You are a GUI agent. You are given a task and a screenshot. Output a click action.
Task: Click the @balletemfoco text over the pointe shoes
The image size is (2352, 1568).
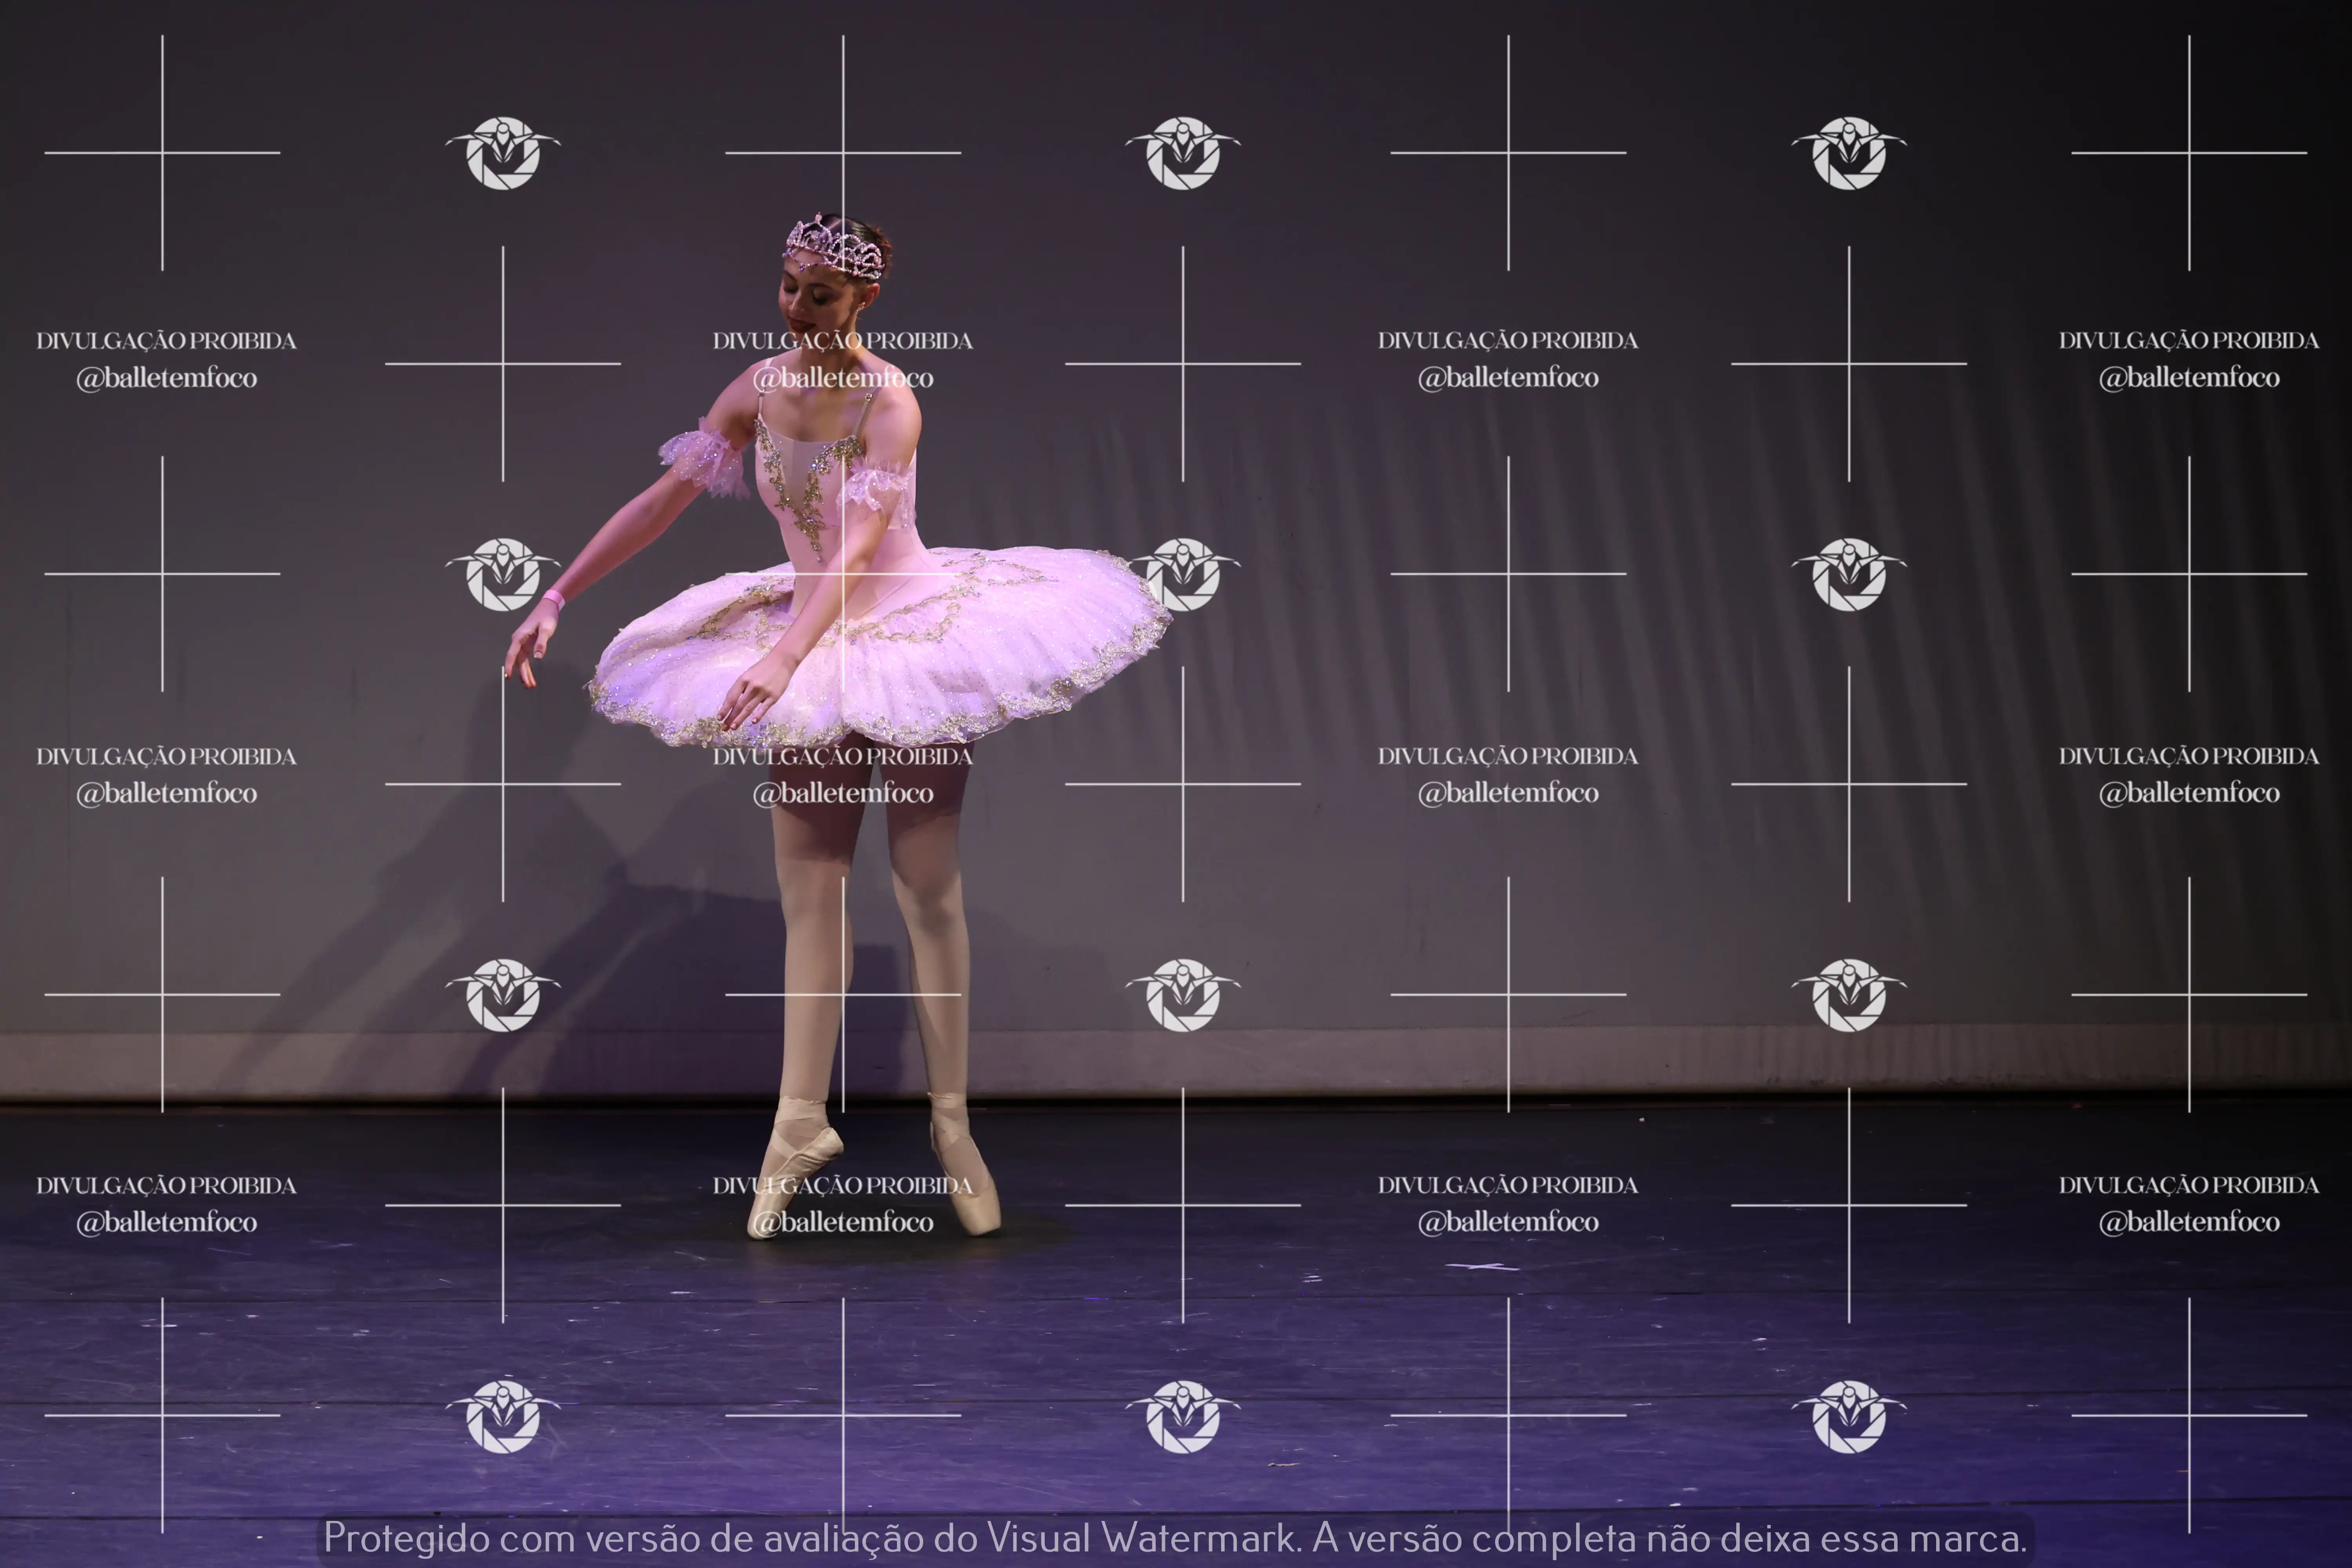[x=843, y=1222]
